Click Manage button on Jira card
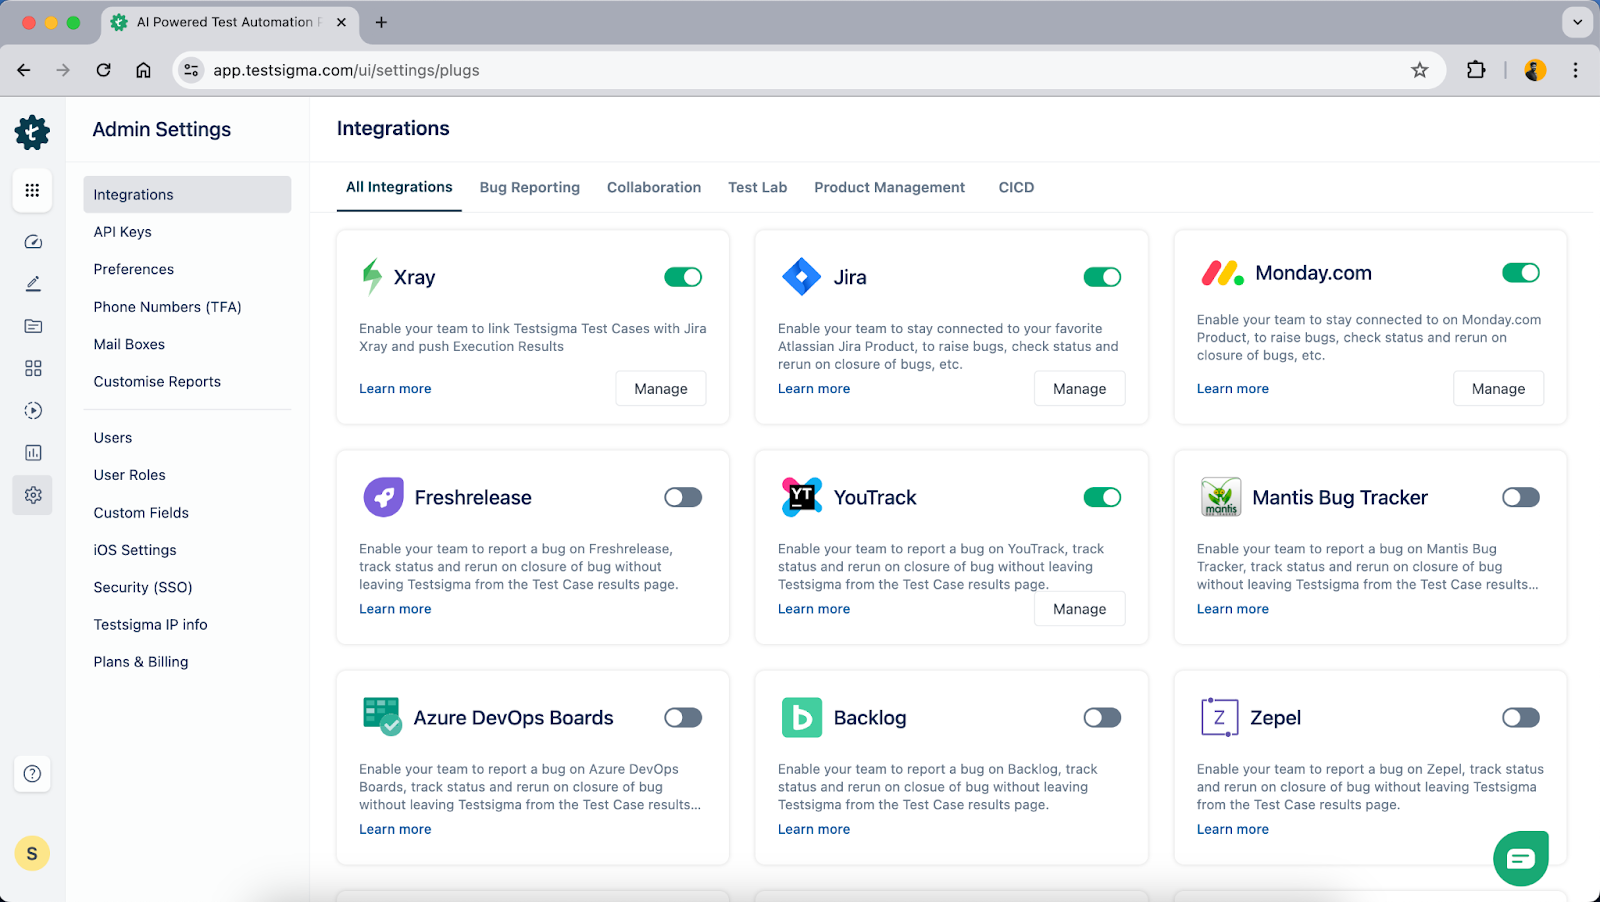This screenshot has height=902, width=1600. pos(1079,389)
